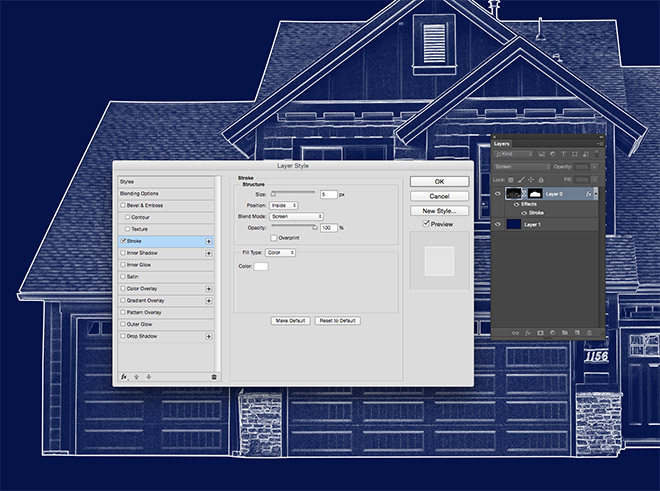Open the Fill Type dropdown
This screenshot has height=491, width=660.
(280, 253)
